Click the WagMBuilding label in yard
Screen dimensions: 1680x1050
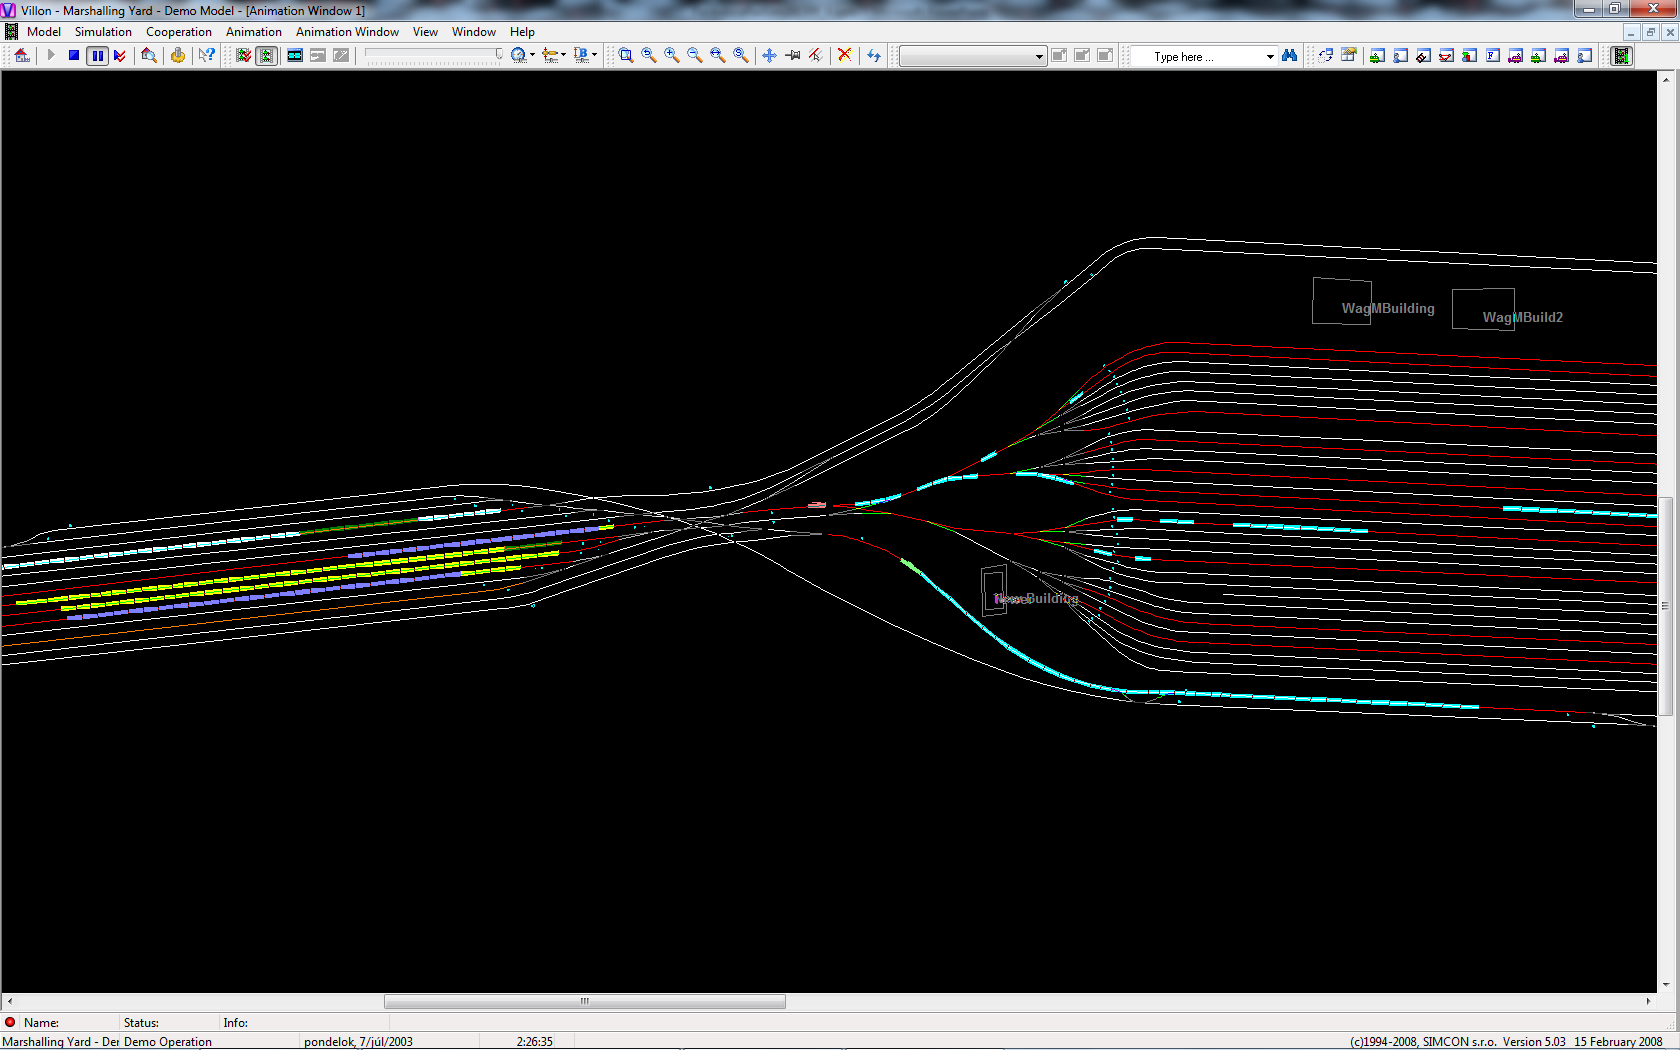coord(1388,309)
